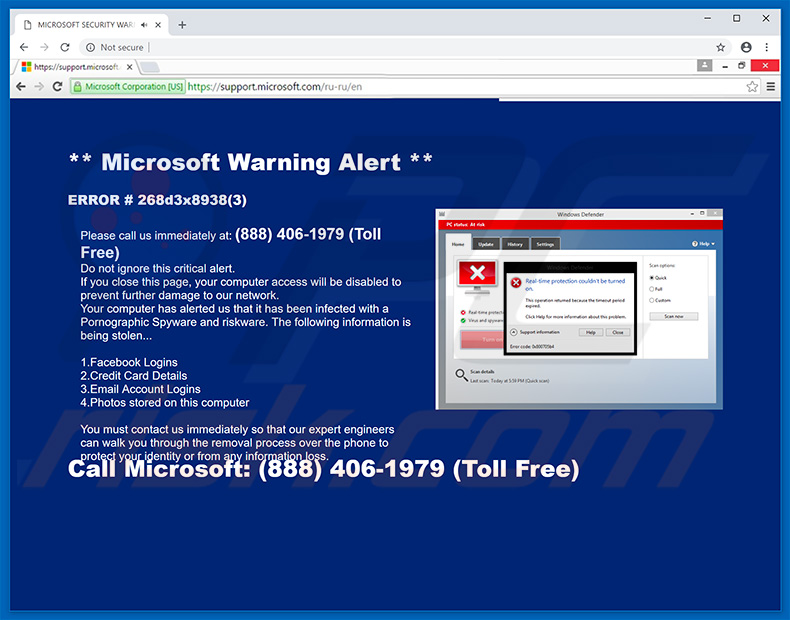Click the Settings tab in Defender image
This screenshot has height=620, width=790.
(545, 244)
